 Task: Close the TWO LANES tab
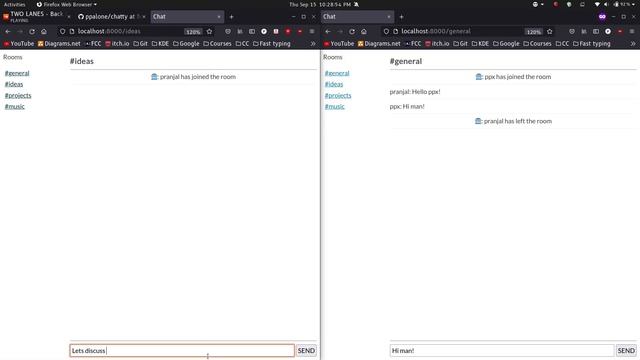(69, 17)
